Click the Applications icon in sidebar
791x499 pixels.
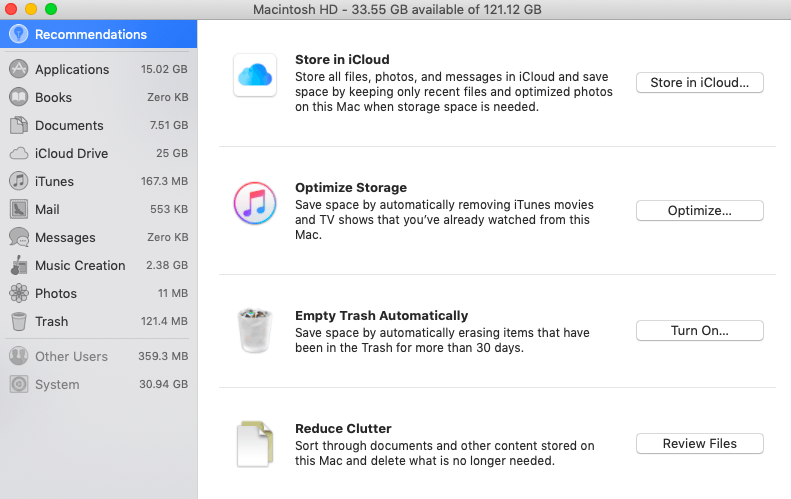point(19,69)
